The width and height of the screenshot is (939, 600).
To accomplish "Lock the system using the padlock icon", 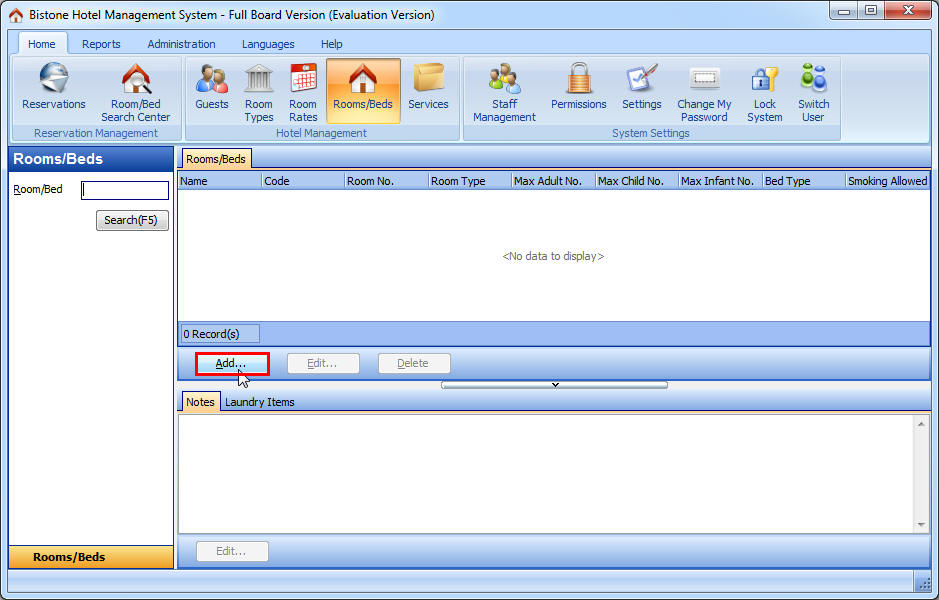I will coord(764,90).
